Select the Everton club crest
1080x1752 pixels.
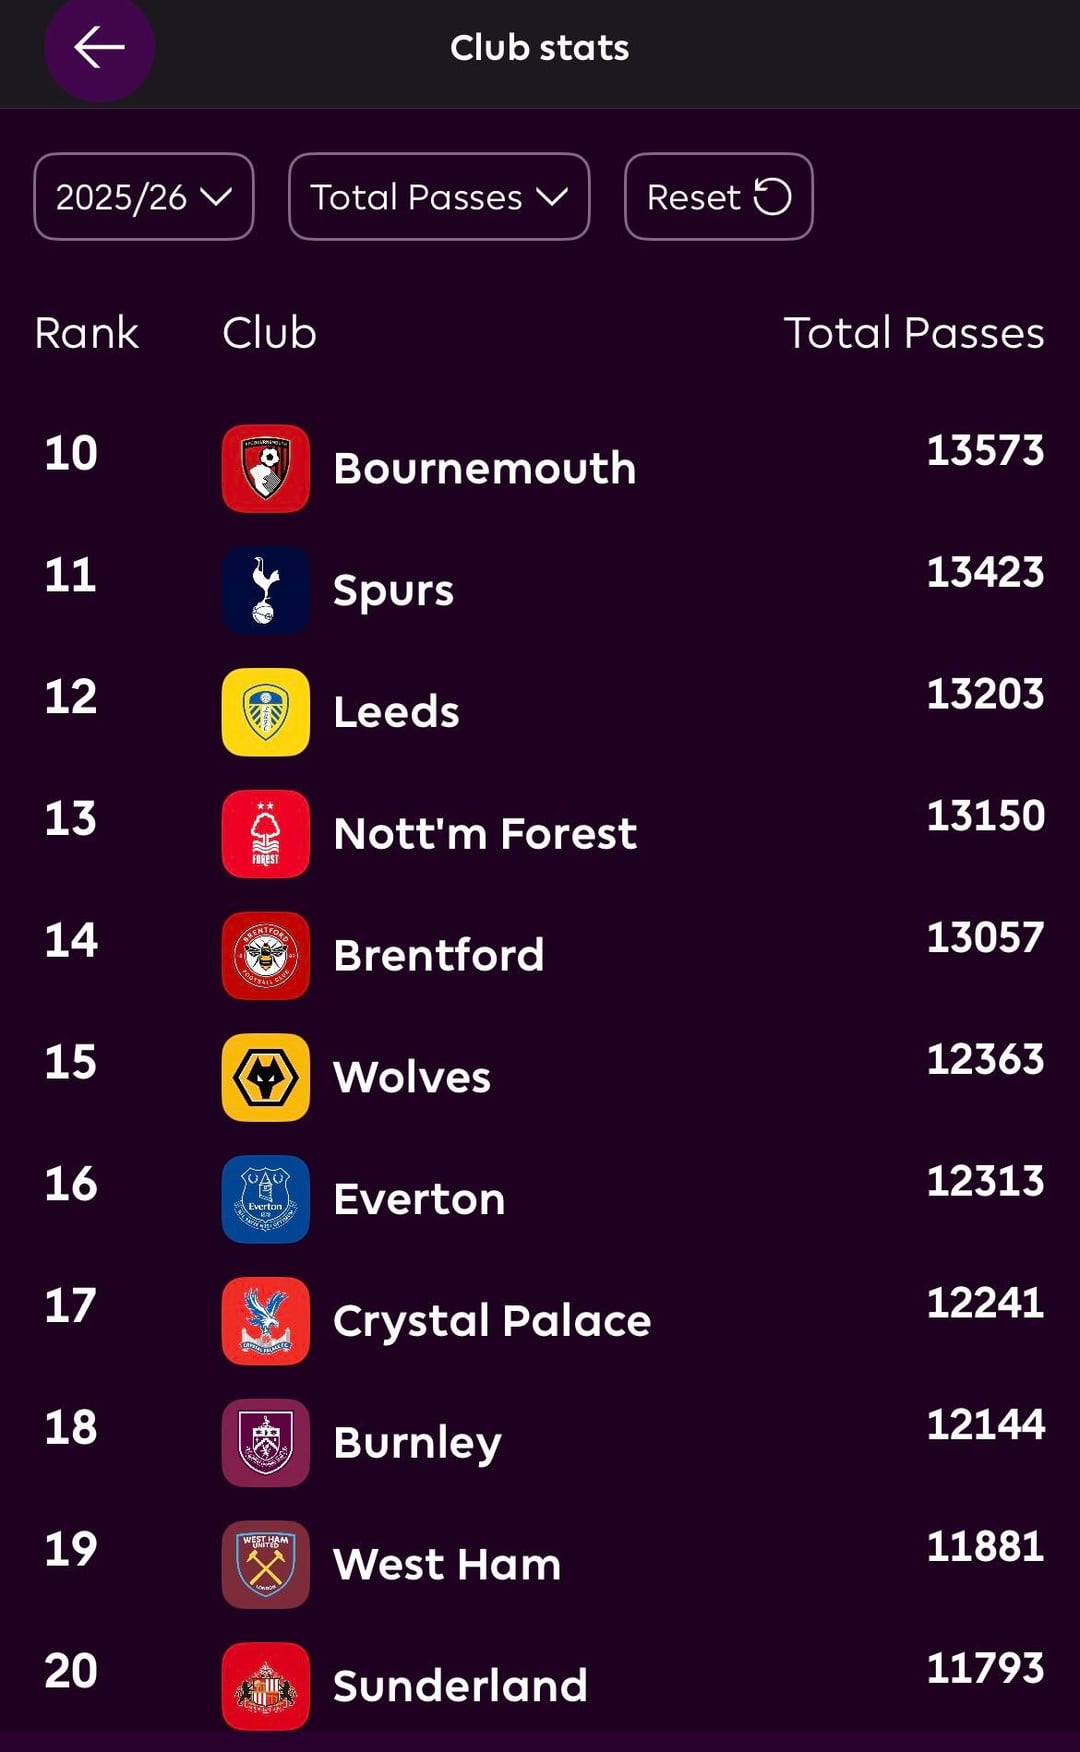(x=265, y=1199)
